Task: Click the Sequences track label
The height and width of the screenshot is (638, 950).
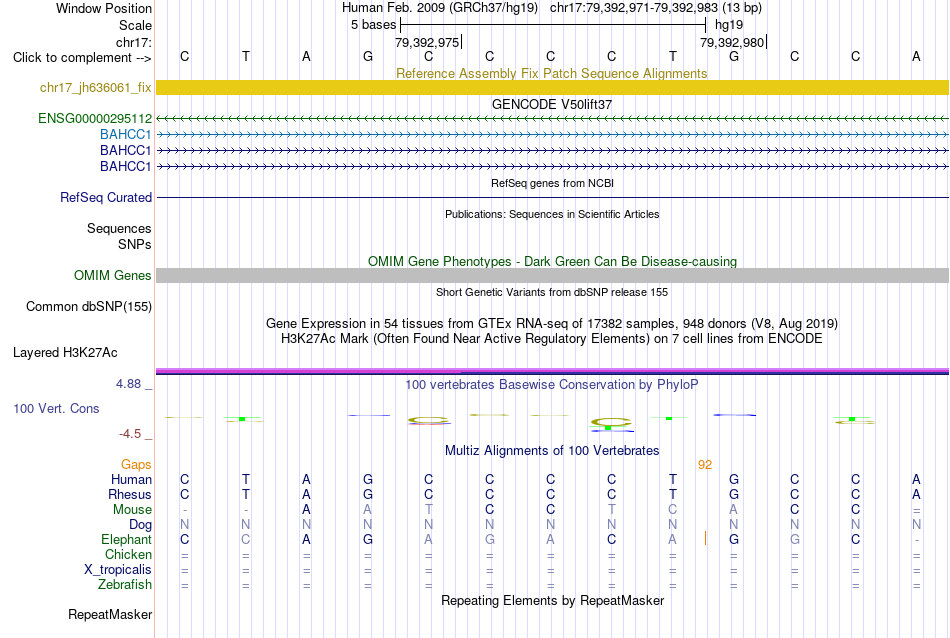Action: pos(119,228)
